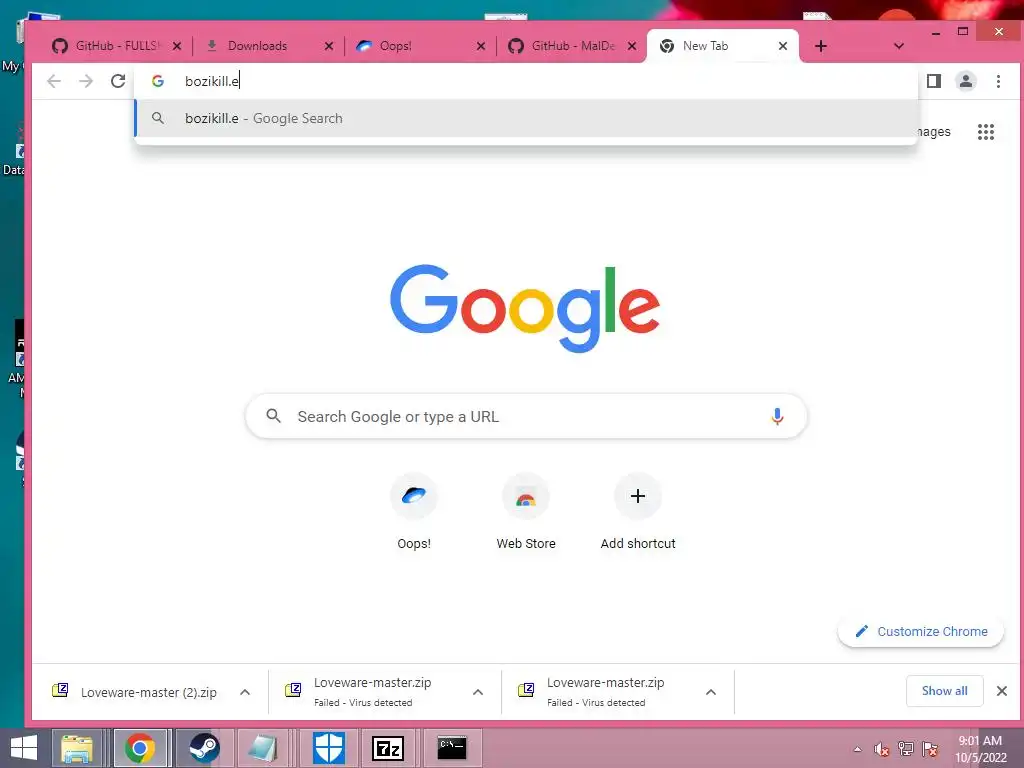Click the Google G icon in omnibox
This screenshot has width=1024, height=768.
(x=157, y=81)
